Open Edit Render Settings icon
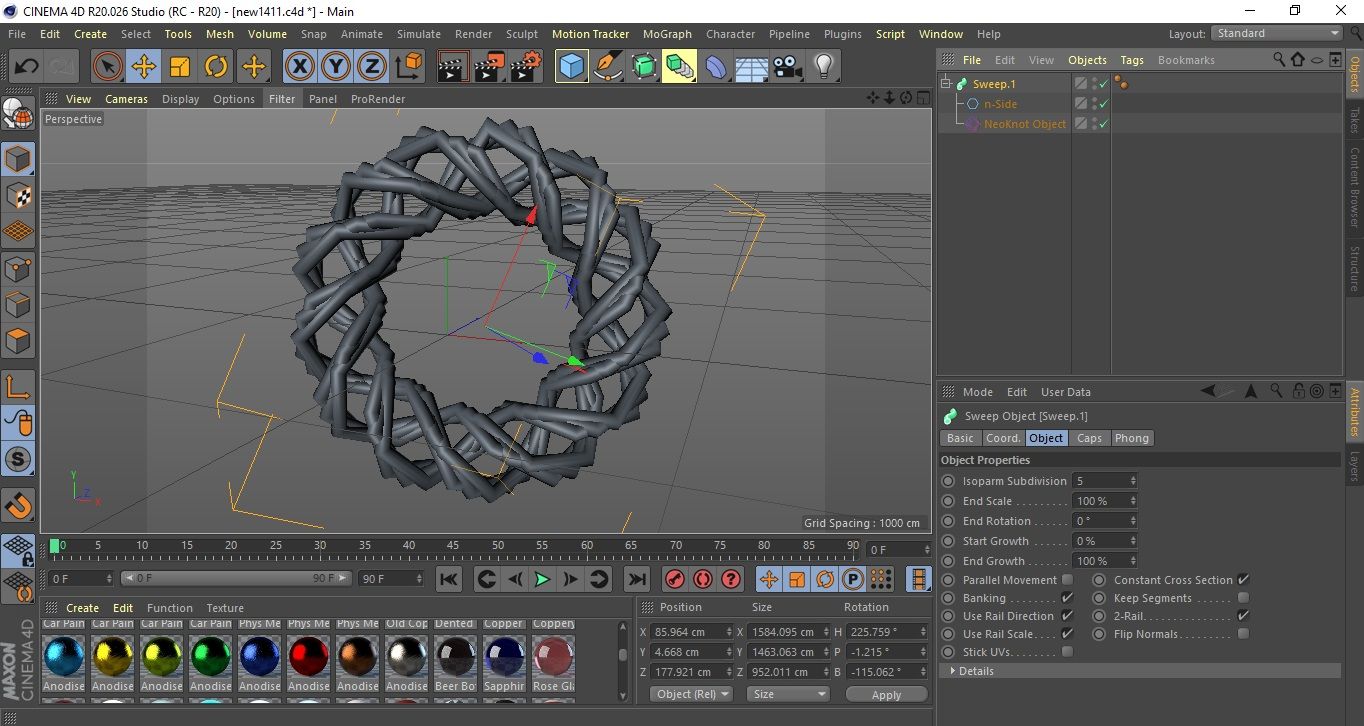The image size is (1364, 726). click(525, 67)
